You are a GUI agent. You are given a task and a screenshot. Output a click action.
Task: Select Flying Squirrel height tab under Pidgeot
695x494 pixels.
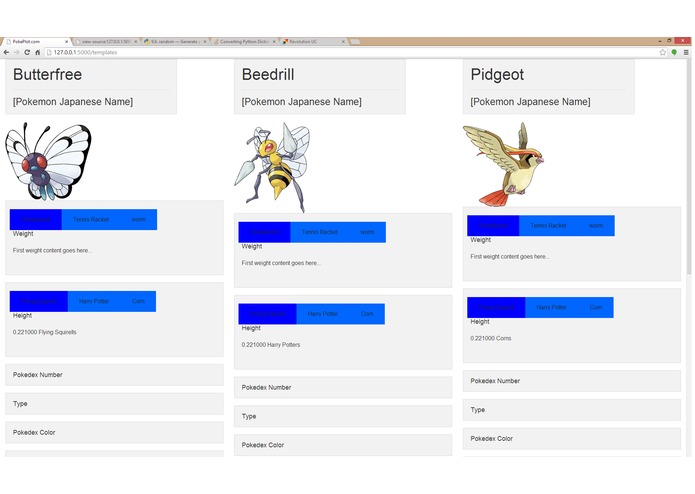(496, 307)
